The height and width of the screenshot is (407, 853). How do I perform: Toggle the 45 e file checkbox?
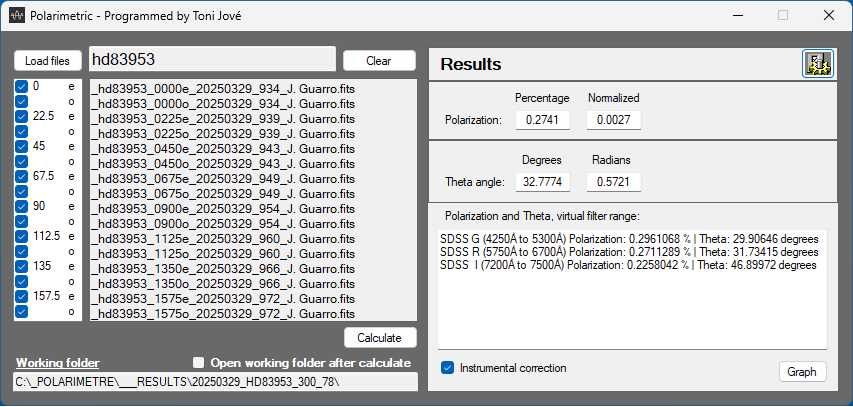click(21, 146)
